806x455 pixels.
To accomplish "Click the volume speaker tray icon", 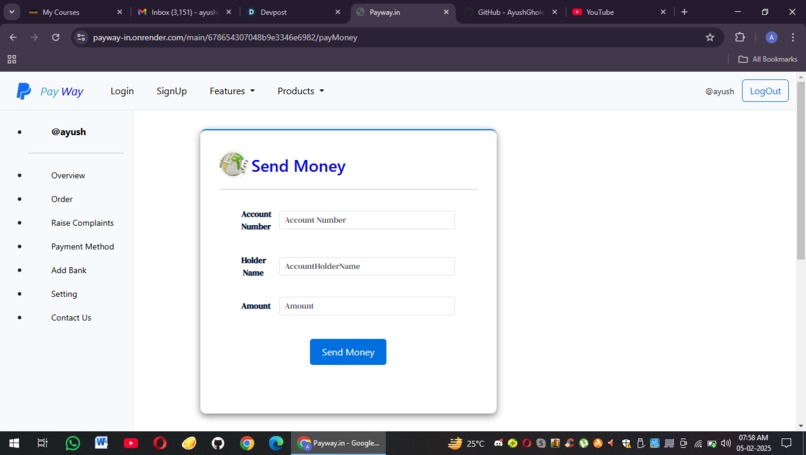I will coord(725,443).
